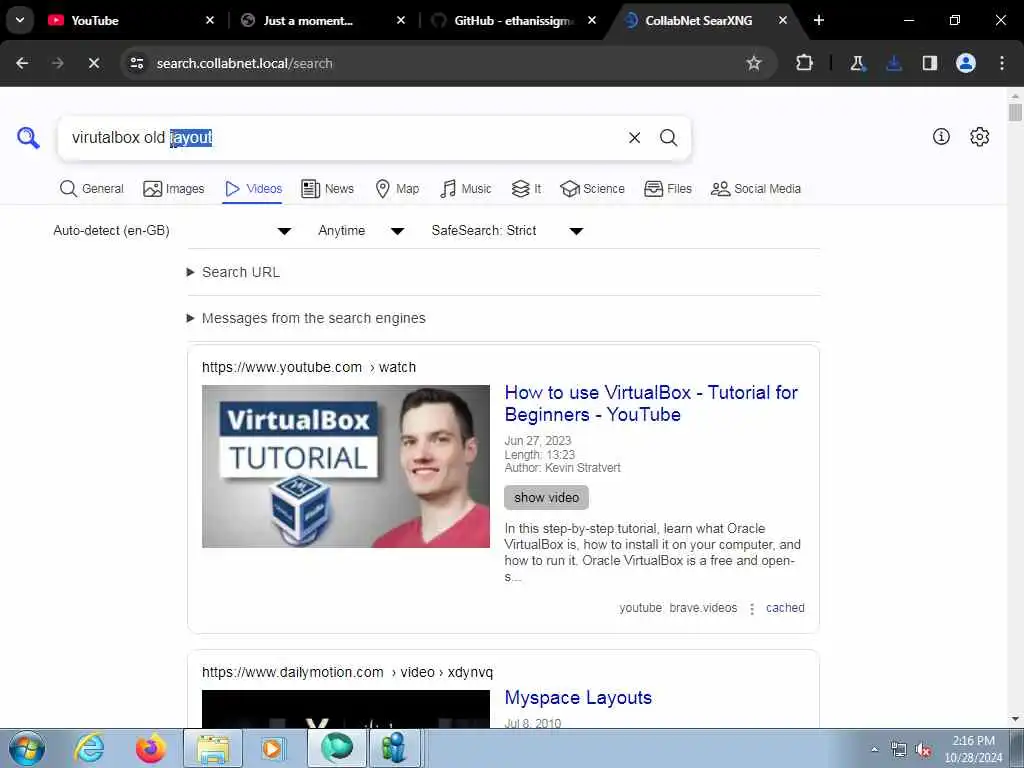Screen dimensions: 1024x768
Task: Open the info about page icon
Action: [941, 136]
